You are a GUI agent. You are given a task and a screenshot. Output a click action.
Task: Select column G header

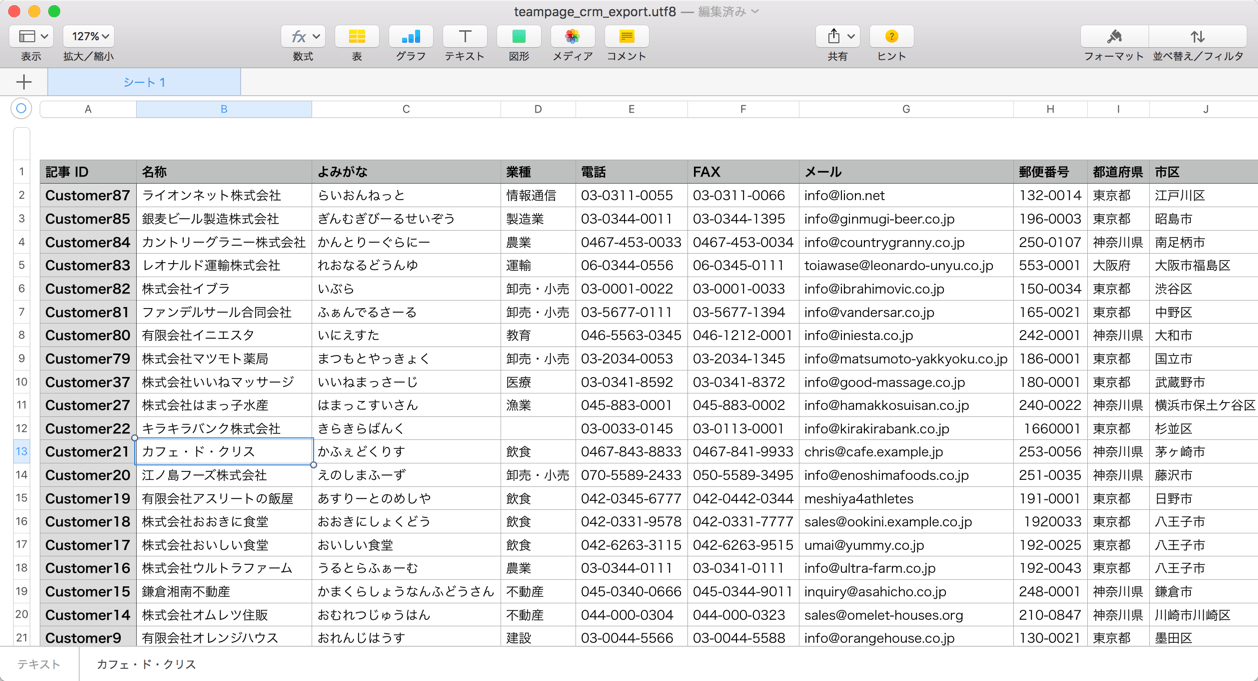pos(906,109)
